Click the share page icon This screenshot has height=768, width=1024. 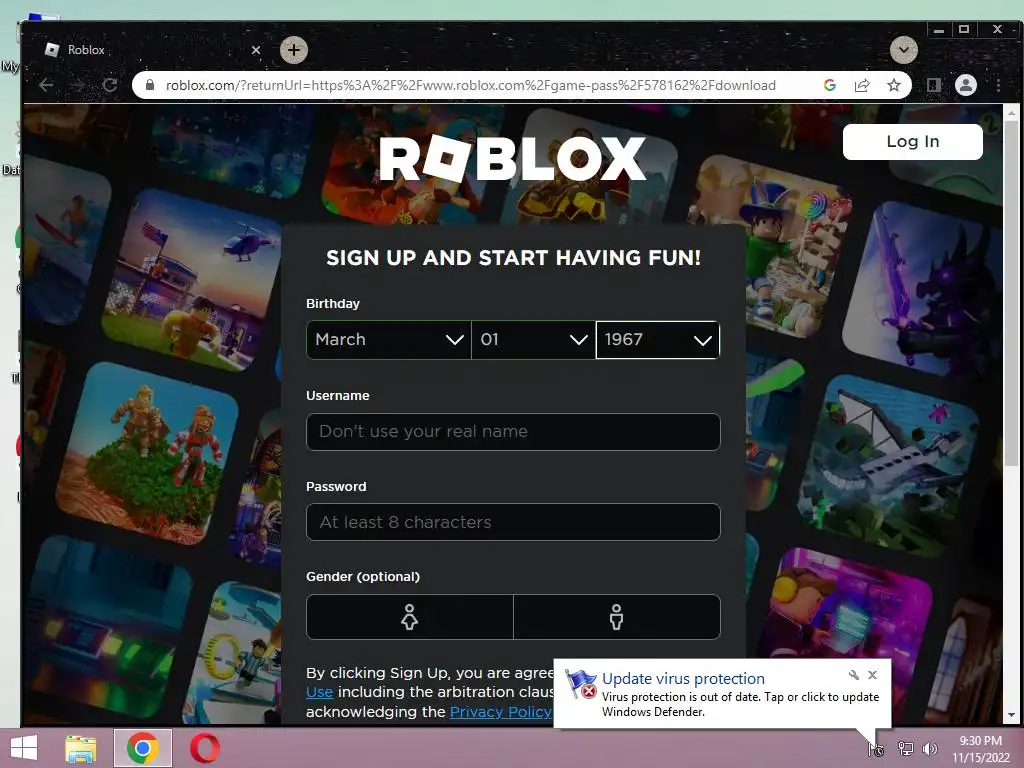tap(862, 85)
